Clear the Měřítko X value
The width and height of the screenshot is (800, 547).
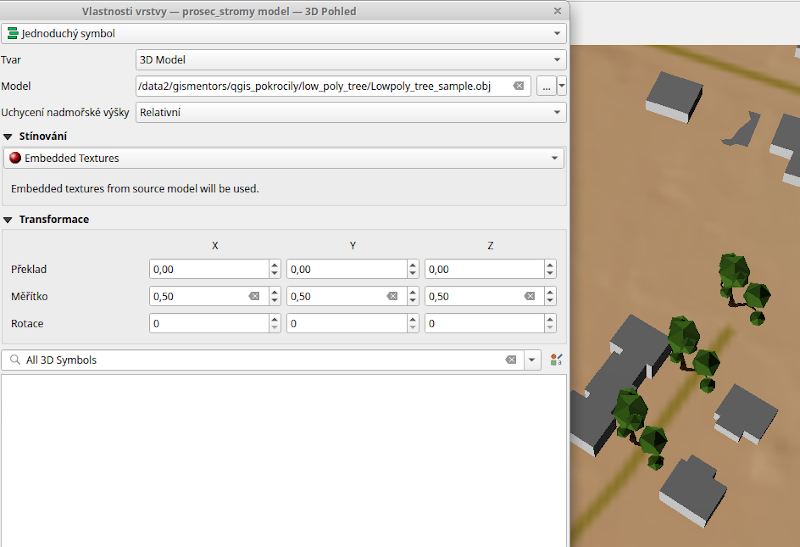point(254,296)
